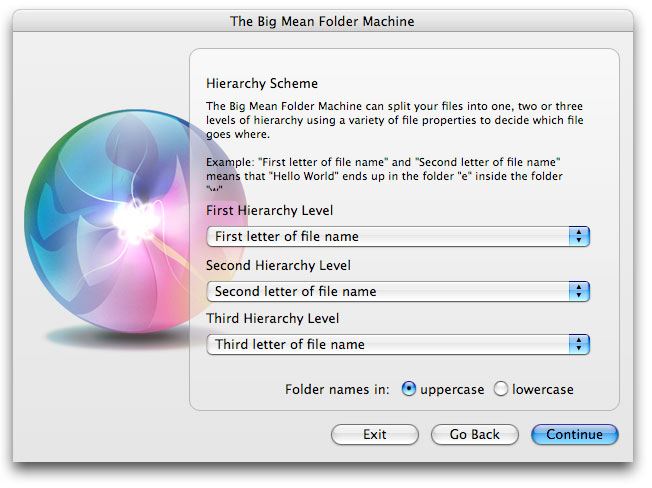Click the "Folder names in:" label

(337, 389)
